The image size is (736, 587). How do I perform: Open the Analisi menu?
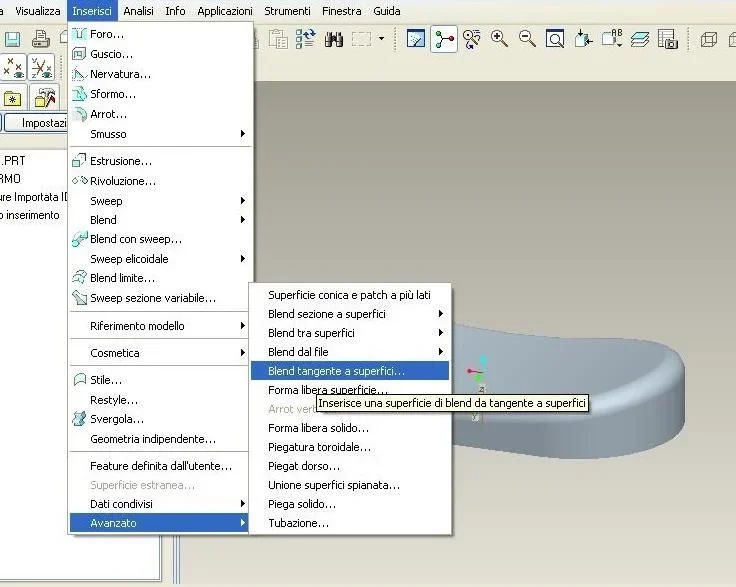tap(138, 11)
